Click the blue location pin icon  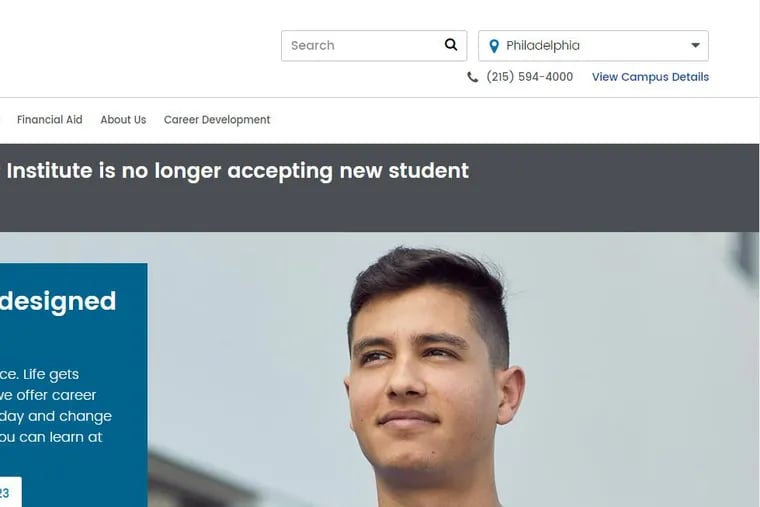pos(493,46)
